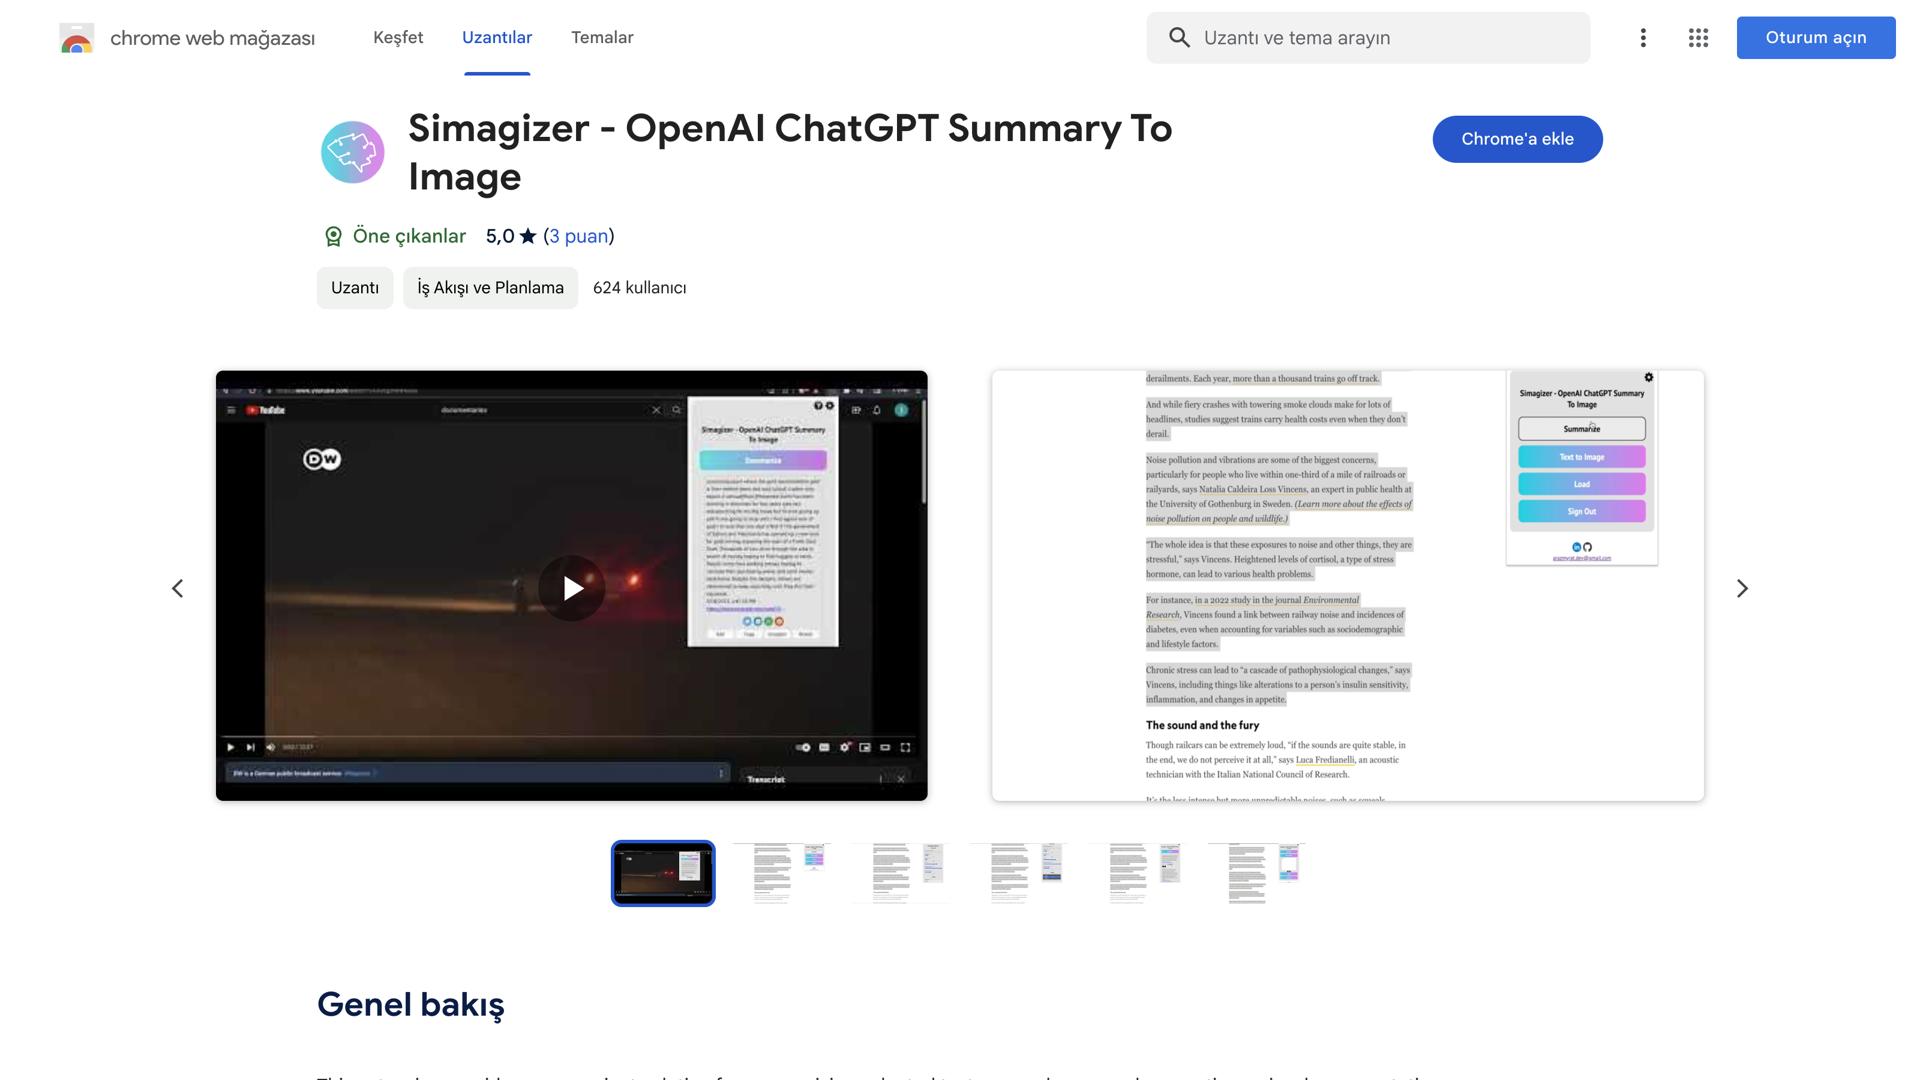Screen dimensions: 1920x1080
Task: Click the Uzantı chip
Action: point(354,288)
